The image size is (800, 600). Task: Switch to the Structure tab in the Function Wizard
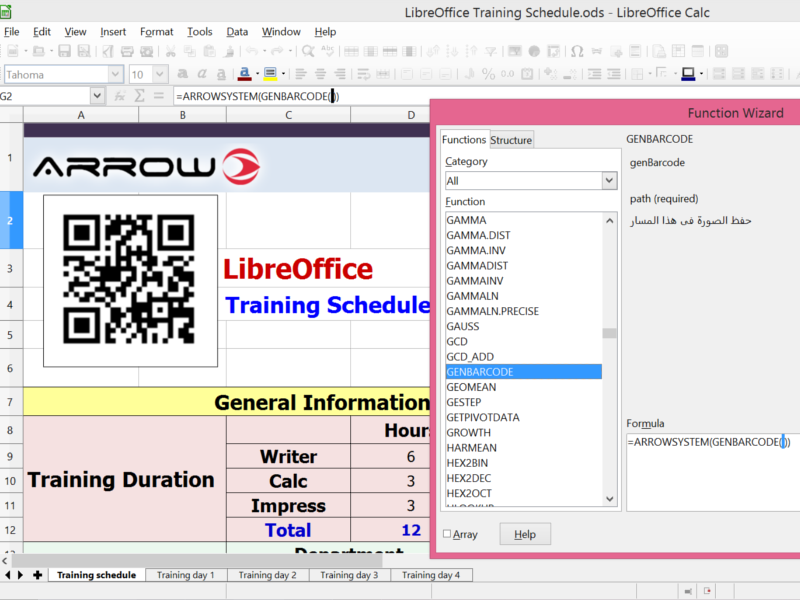coord(511,139)
